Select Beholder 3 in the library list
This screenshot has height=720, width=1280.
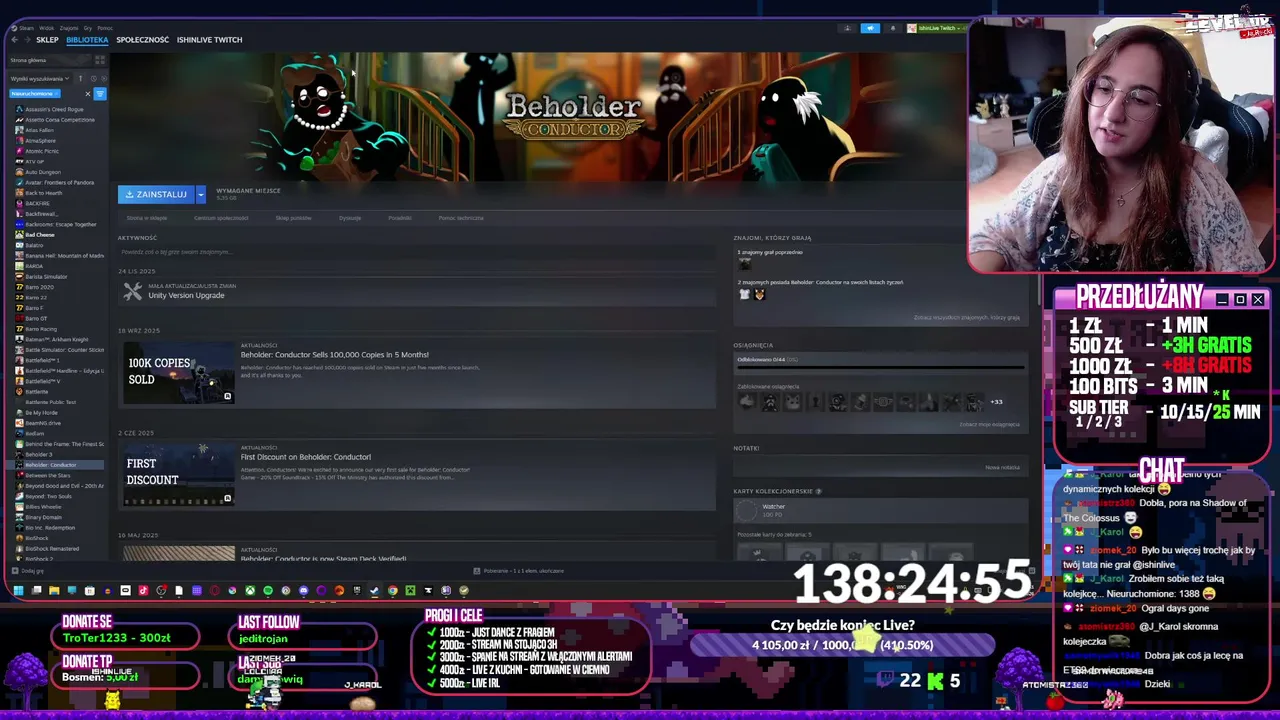39,455
